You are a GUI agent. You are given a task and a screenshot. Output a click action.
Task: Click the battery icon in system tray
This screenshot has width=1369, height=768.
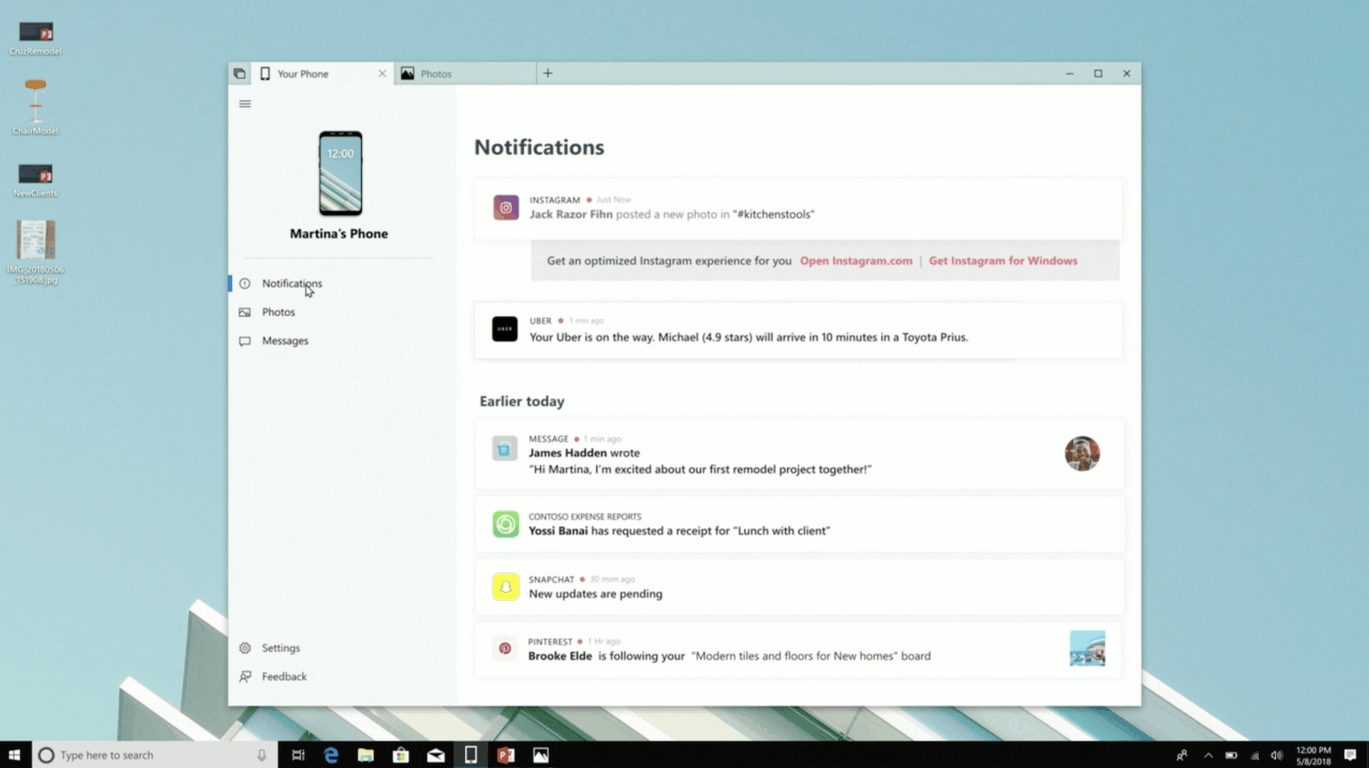click(x=1231, y=755)
